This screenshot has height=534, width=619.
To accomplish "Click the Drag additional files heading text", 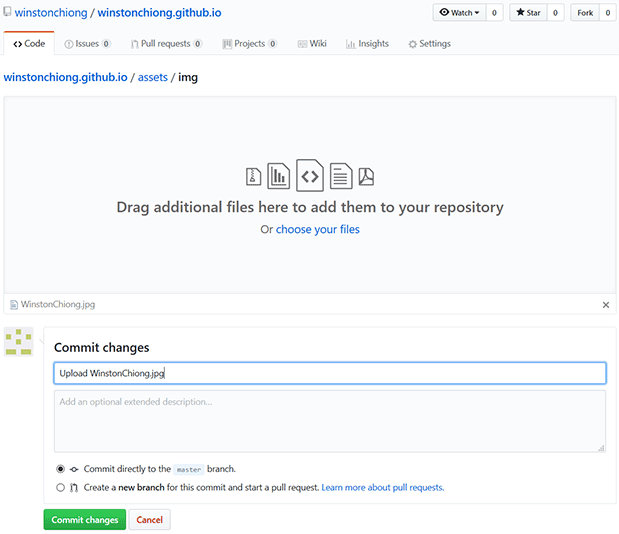I will [310, 207].
